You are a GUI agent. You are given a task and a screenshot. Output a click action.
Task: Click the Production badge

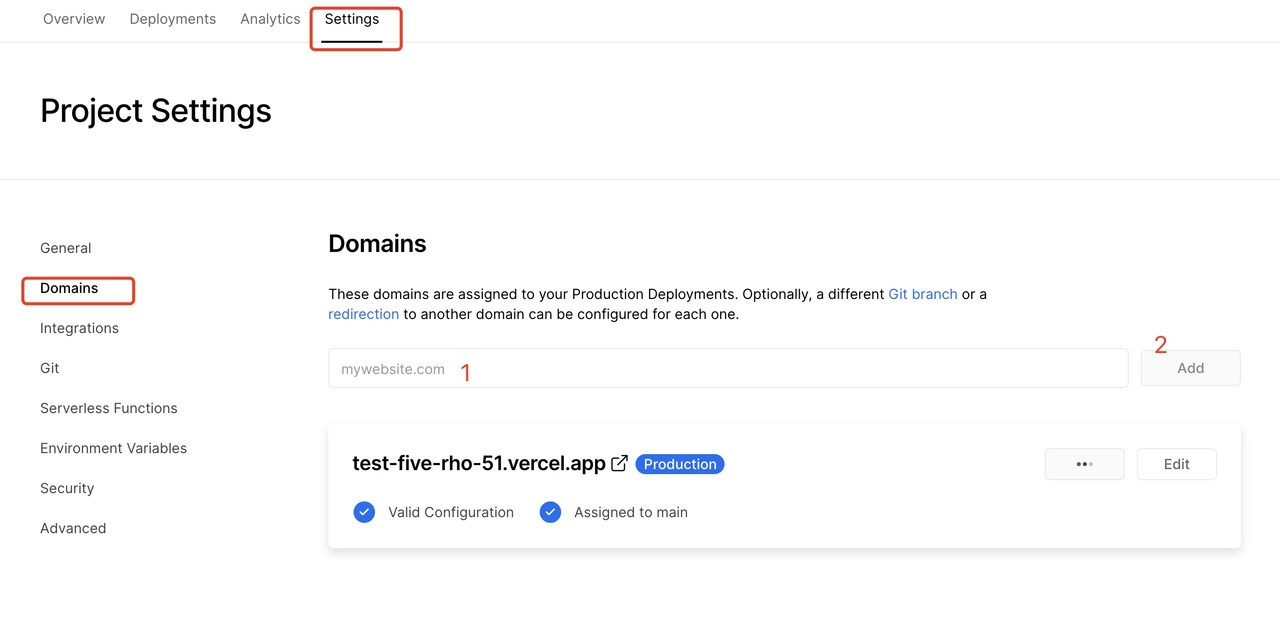pos(680,464)
